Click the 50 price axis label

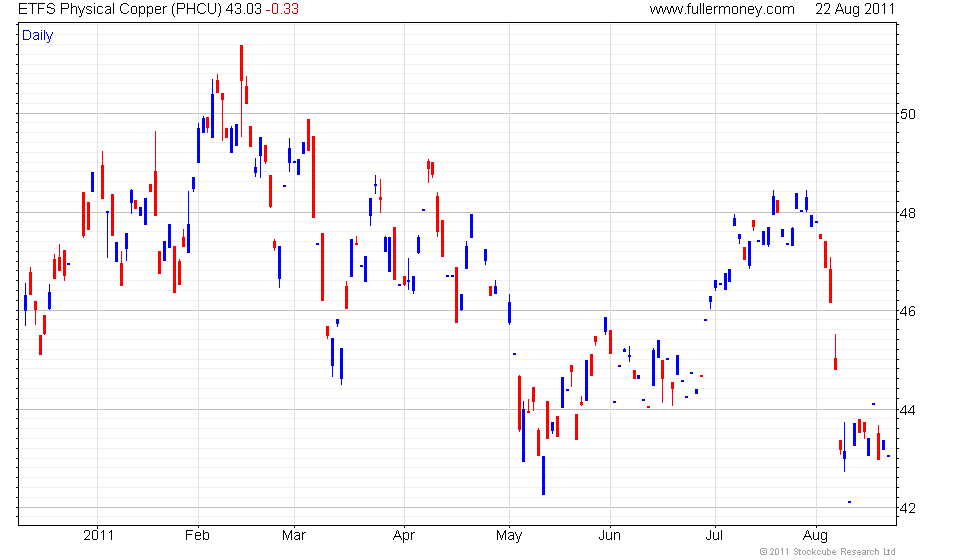908,114
